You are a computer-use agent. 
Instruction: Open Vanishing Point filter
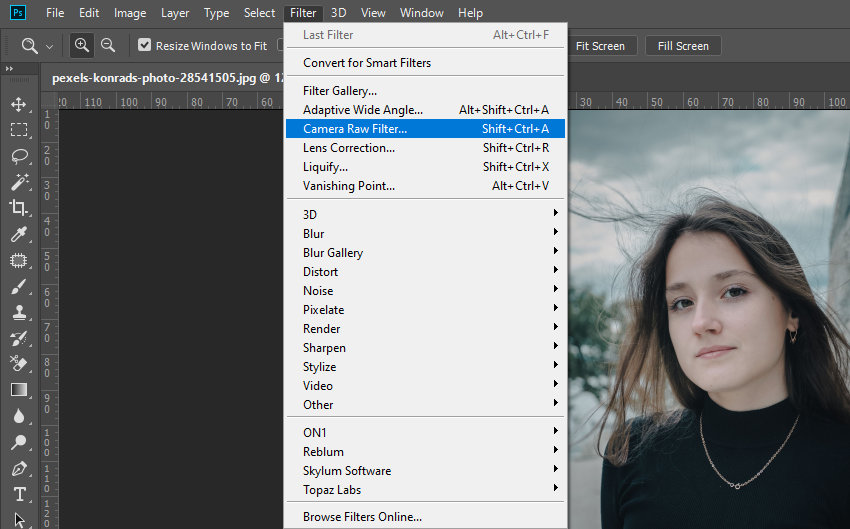tap(426, 185)
